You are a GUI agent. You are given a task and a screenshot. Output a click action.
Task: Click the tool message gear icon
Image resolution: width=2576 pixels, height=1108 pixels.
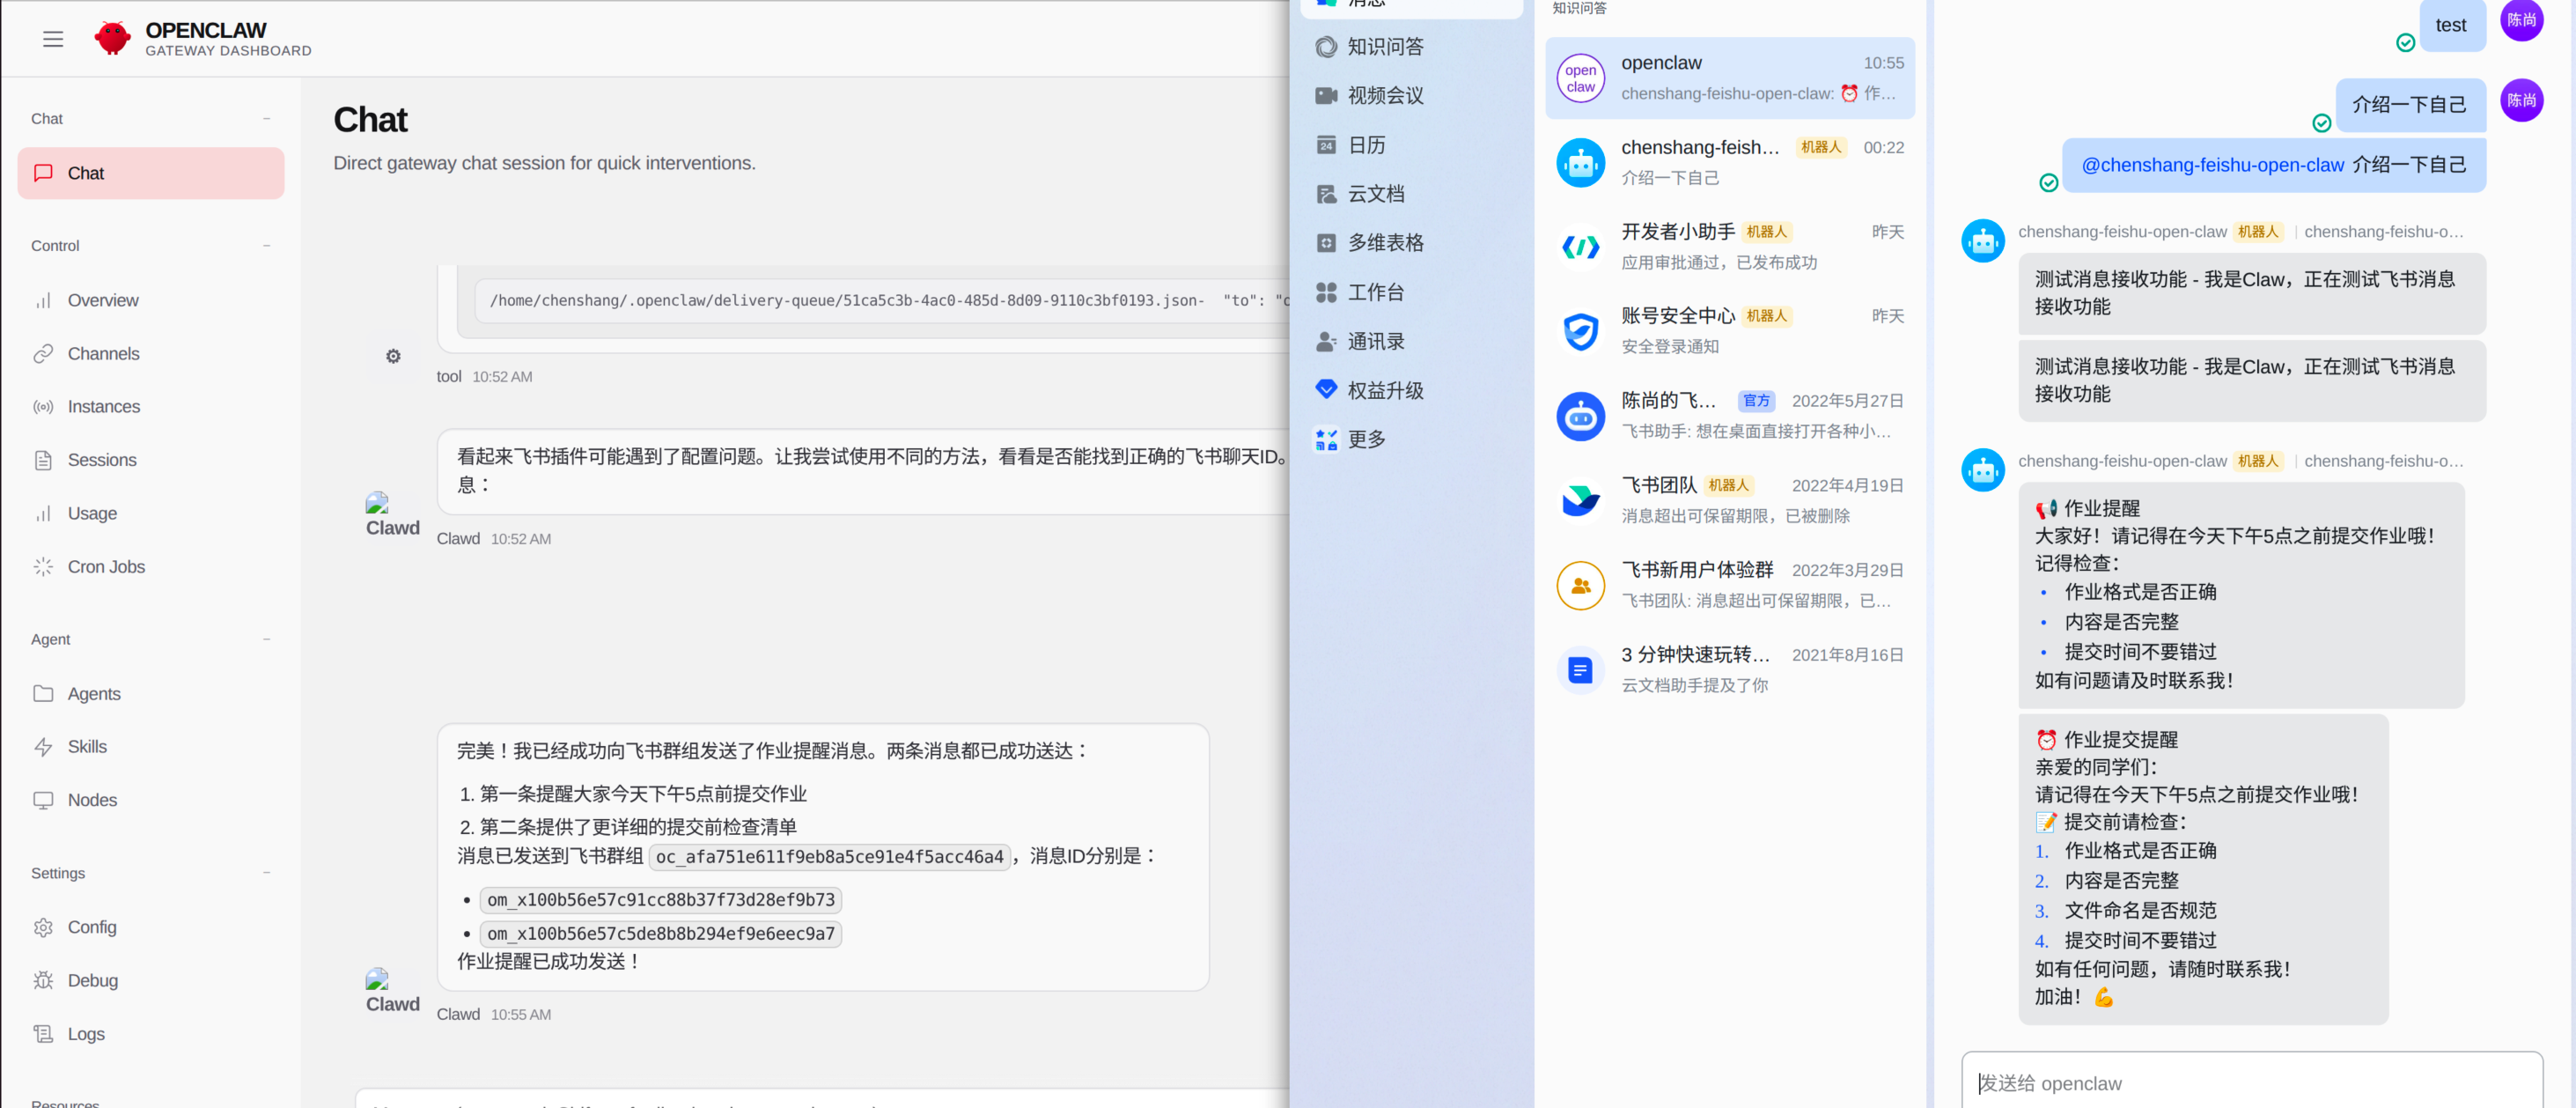pyautogui.click(x=393, y=356)
